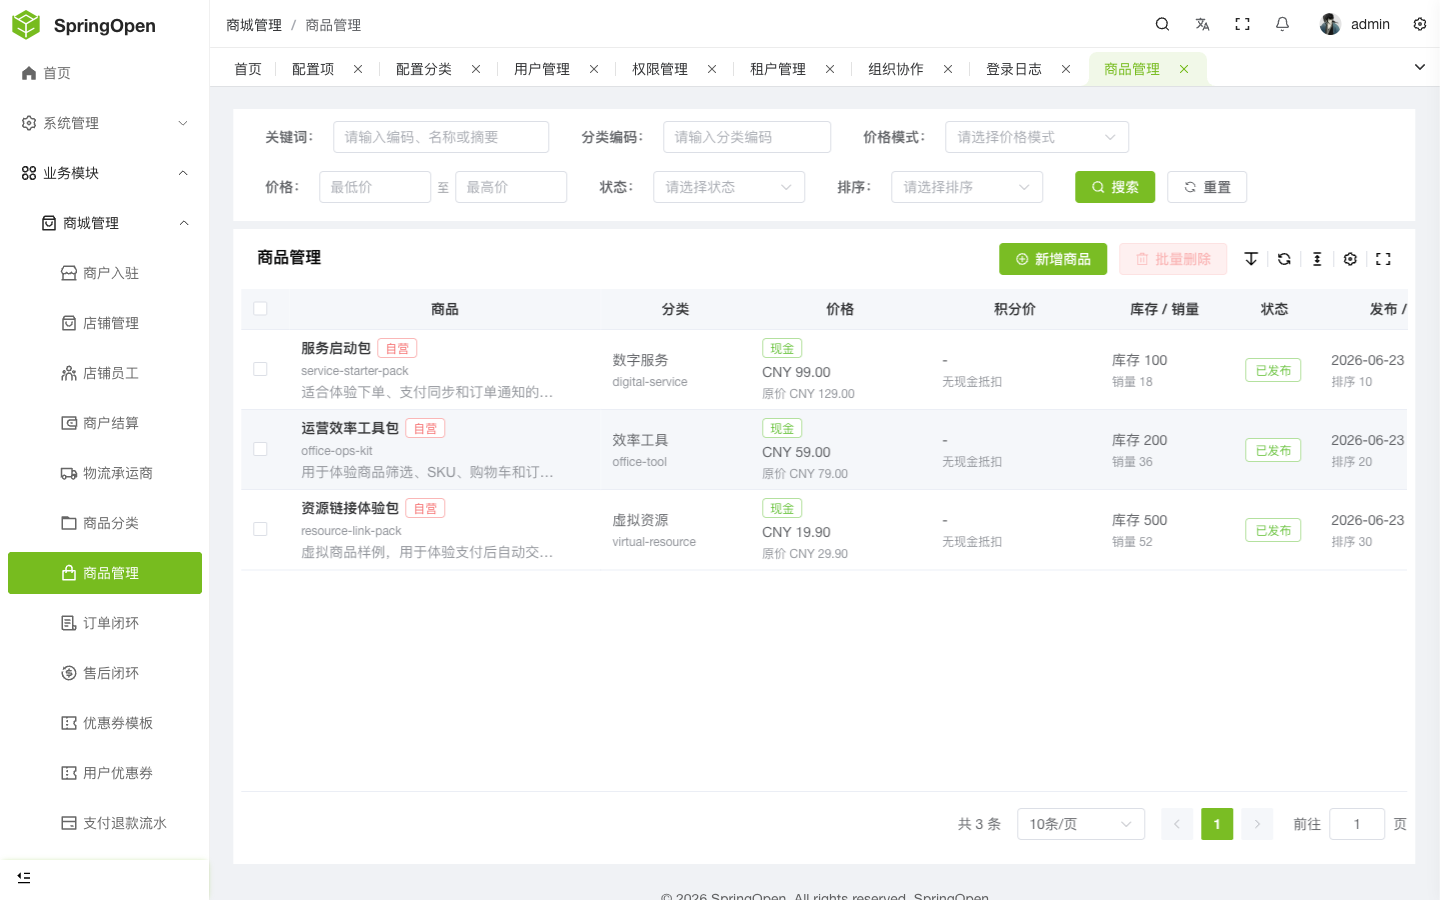Switch to the 权限管理 tab

point(660,69)
